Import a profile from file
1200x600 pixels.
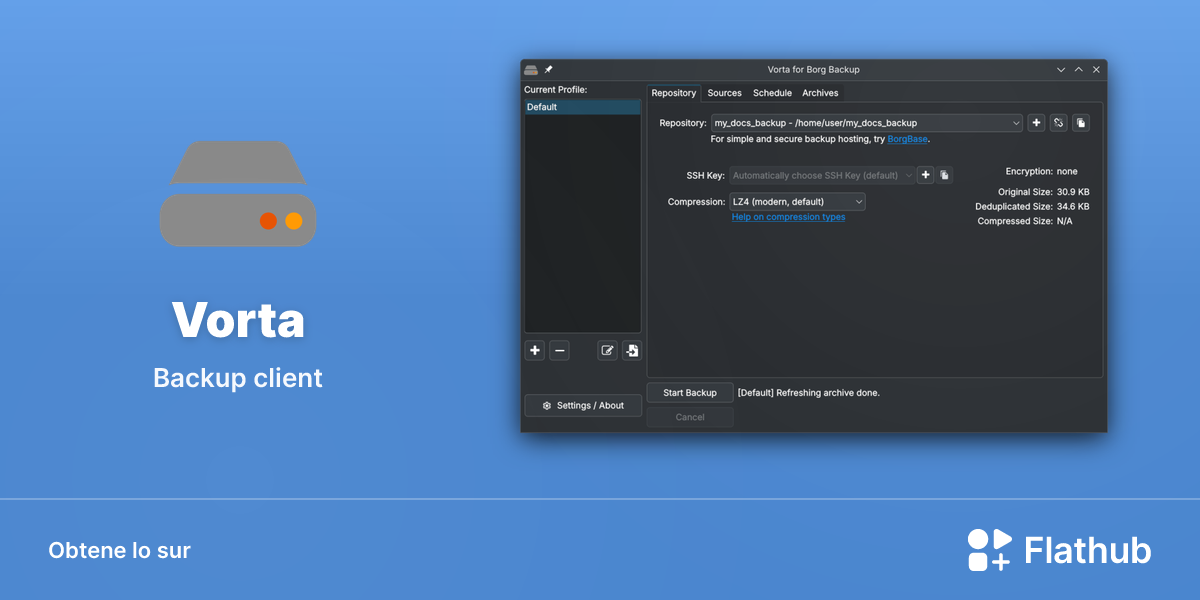pos(632,350)
